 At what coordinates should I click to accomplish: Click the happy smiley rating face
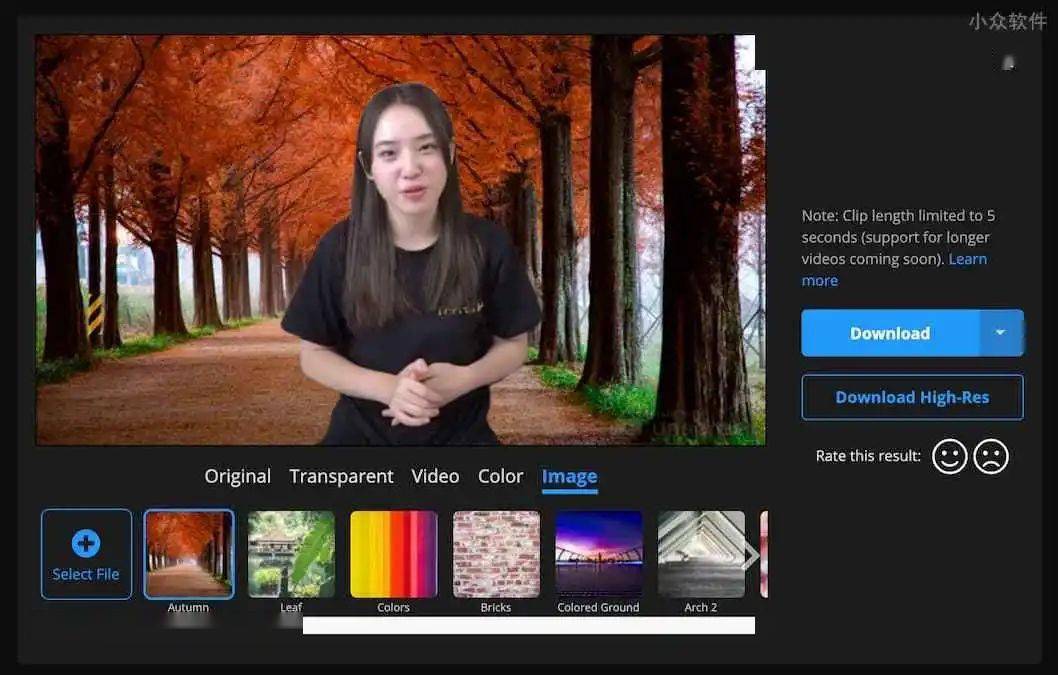coord(949,456)
